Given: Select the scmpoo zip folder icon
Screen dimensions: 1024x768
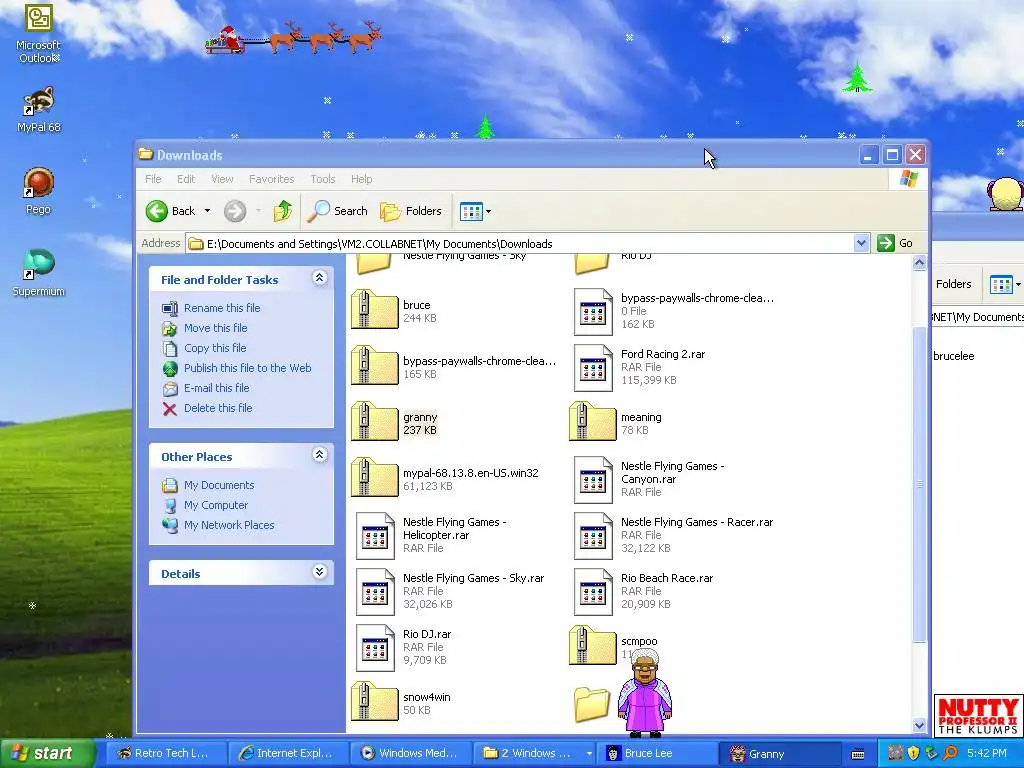Looking at the screenshot, I should coord(592,647).
